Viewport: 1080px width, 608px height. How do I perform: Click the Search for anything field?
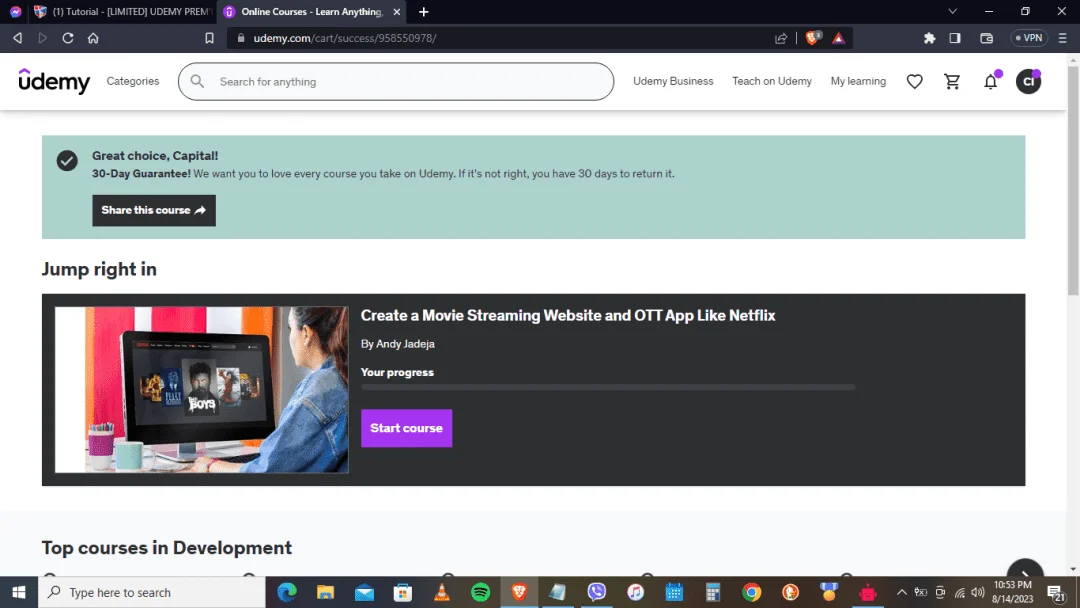point(396,81)
